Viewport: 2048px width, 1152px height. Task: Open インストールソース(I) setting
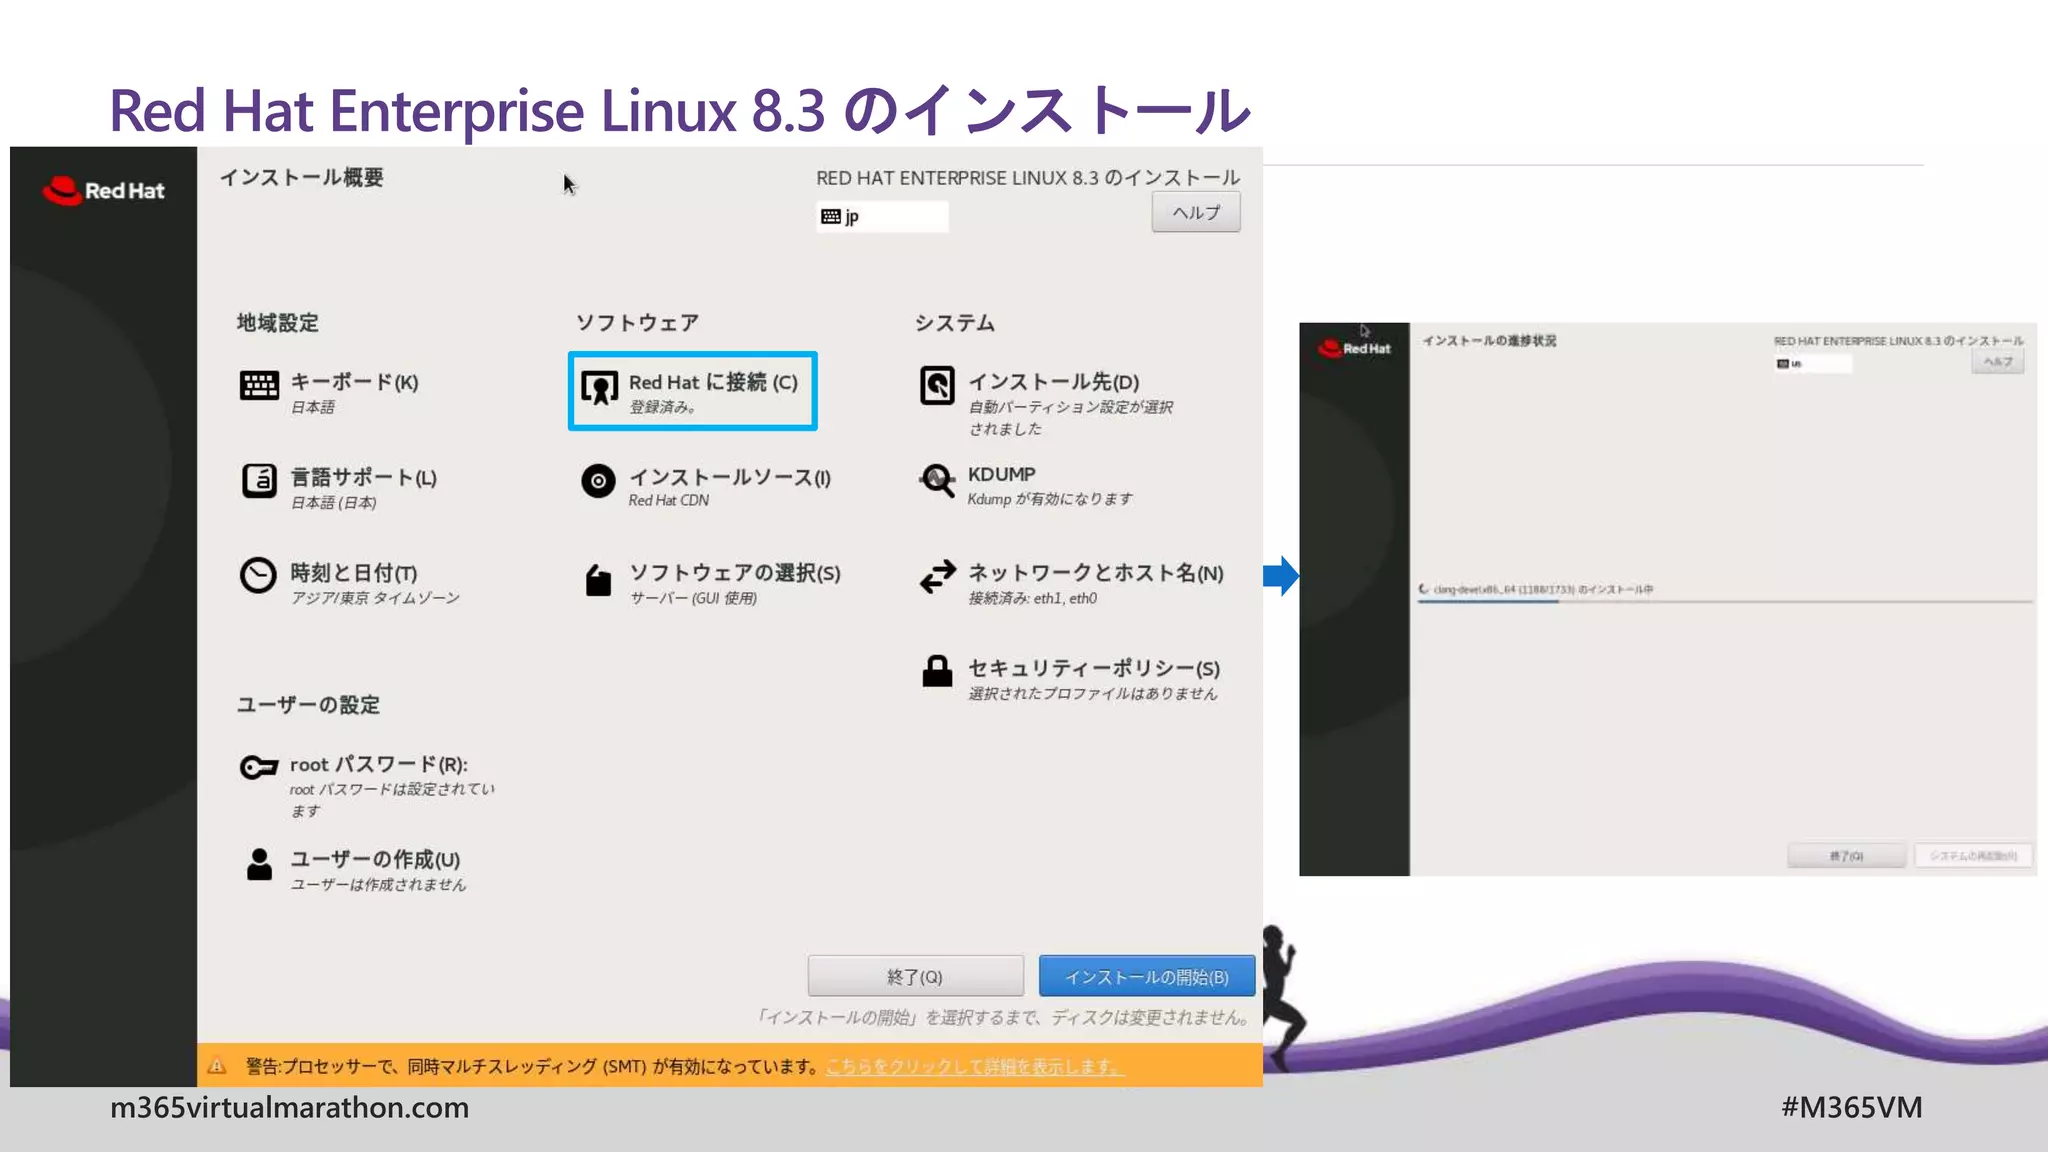730,478
